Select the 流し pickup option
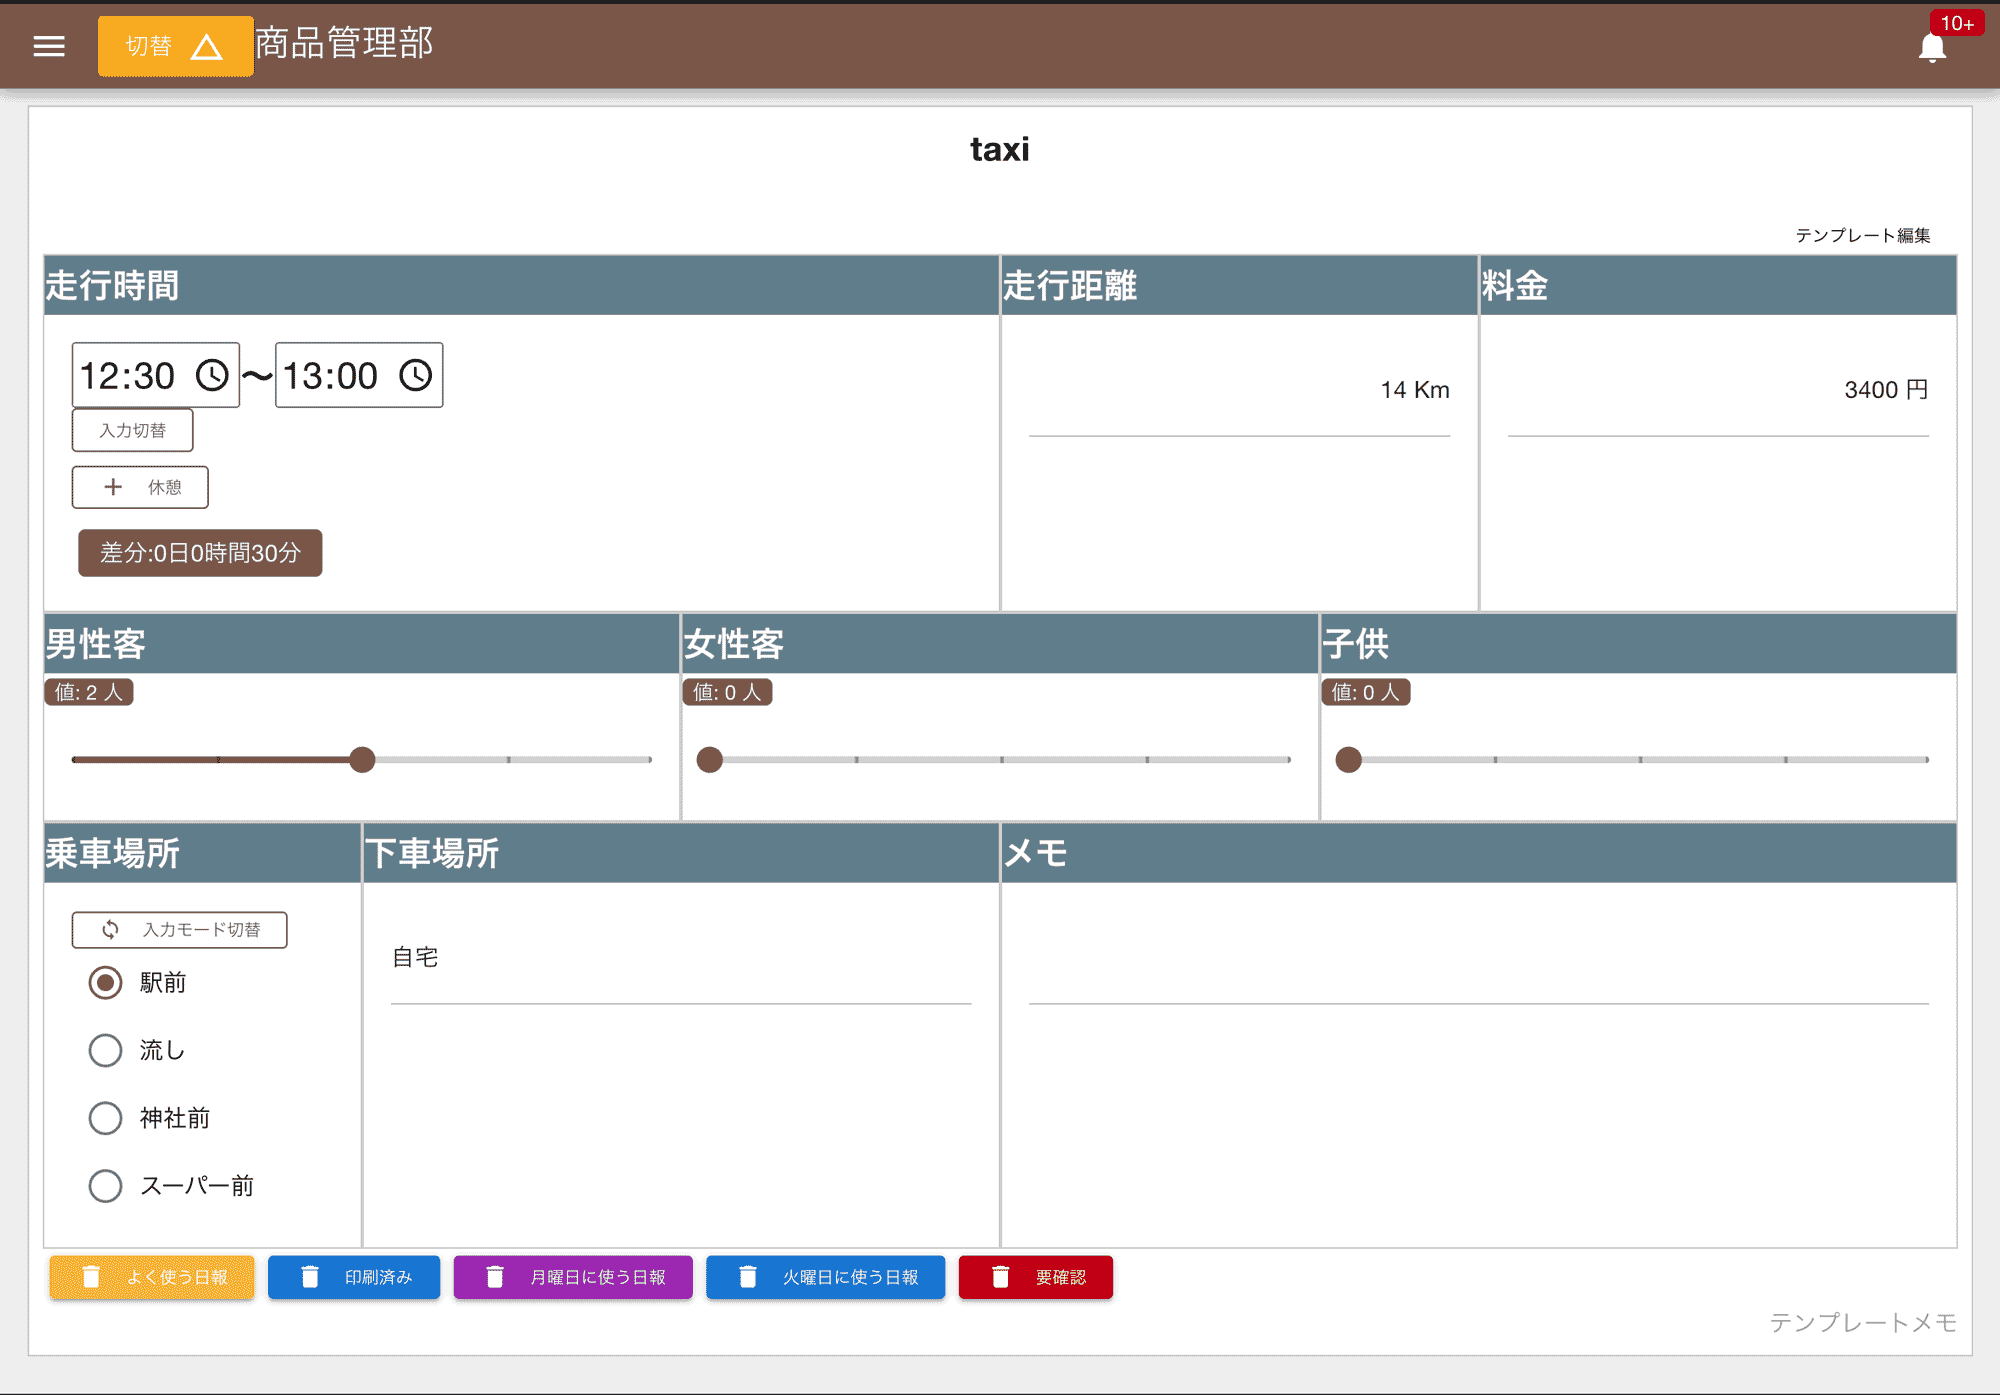 tap(105, 1050)
